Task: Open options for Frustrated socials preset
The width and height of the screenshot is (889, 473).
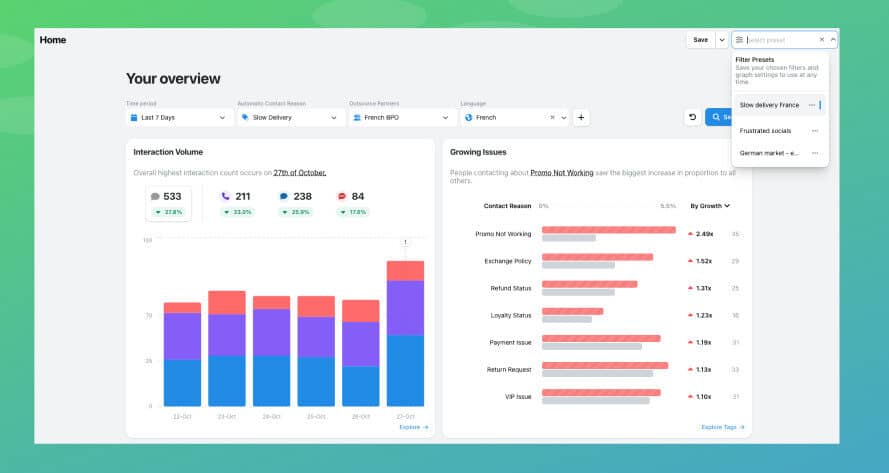Action: [x=814, y=131]
